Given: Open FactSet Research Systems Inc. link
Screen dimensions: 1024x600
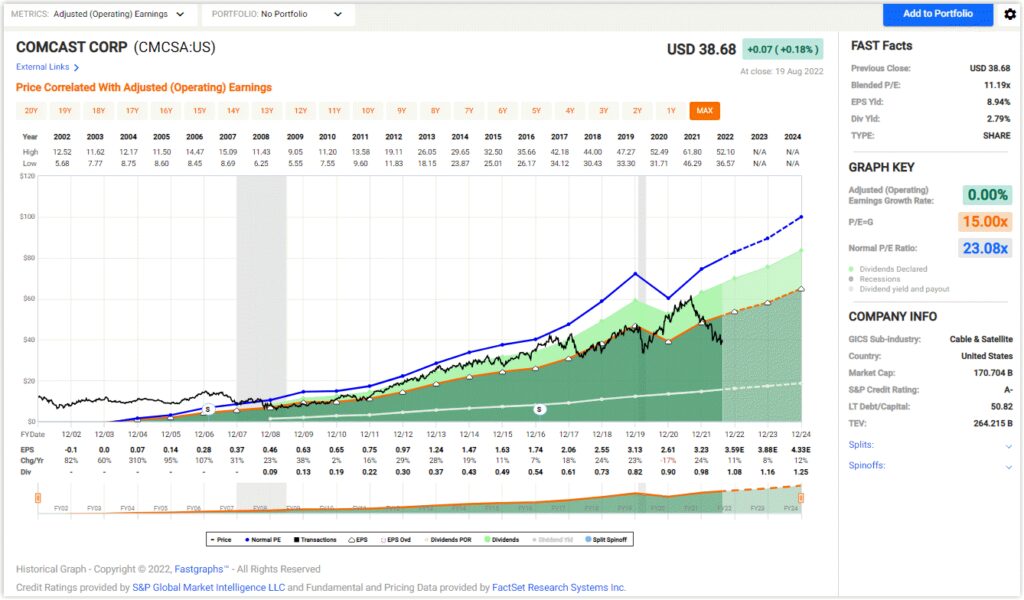Looking at the screenshot, I should [x=558, y=588].
